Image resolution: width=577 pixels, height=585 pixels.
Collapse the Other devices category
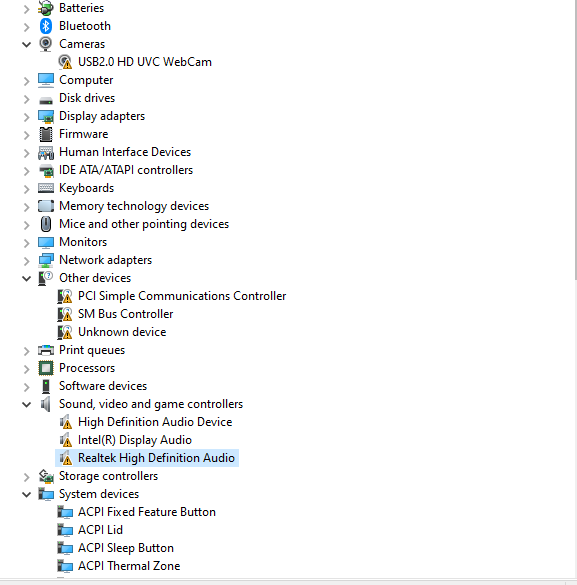pyautogui.click(x=26, y=278)
